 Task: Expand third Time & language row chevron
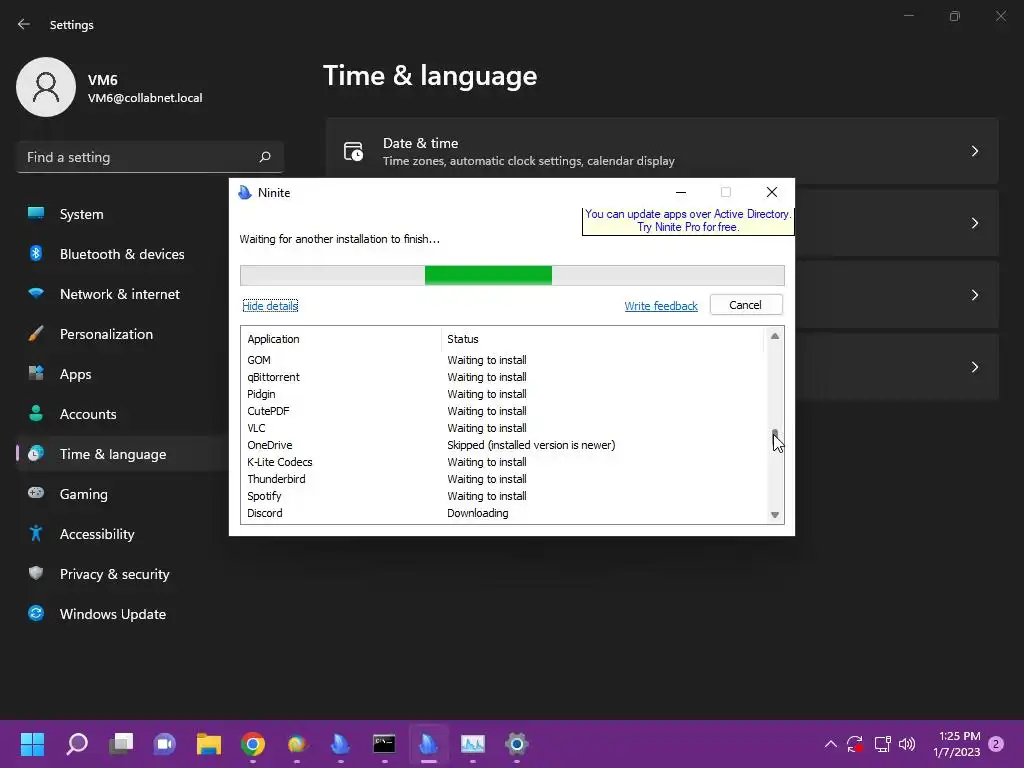pyautogui.click(x=974, y=295)
